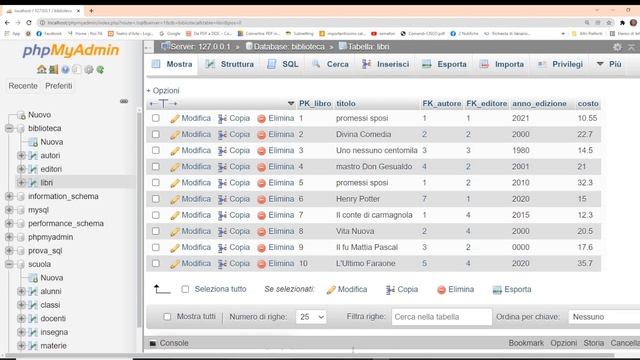The image size is (640, 360).
Task: Check the box for row PK_libro 1
Action: pos(156,118)
